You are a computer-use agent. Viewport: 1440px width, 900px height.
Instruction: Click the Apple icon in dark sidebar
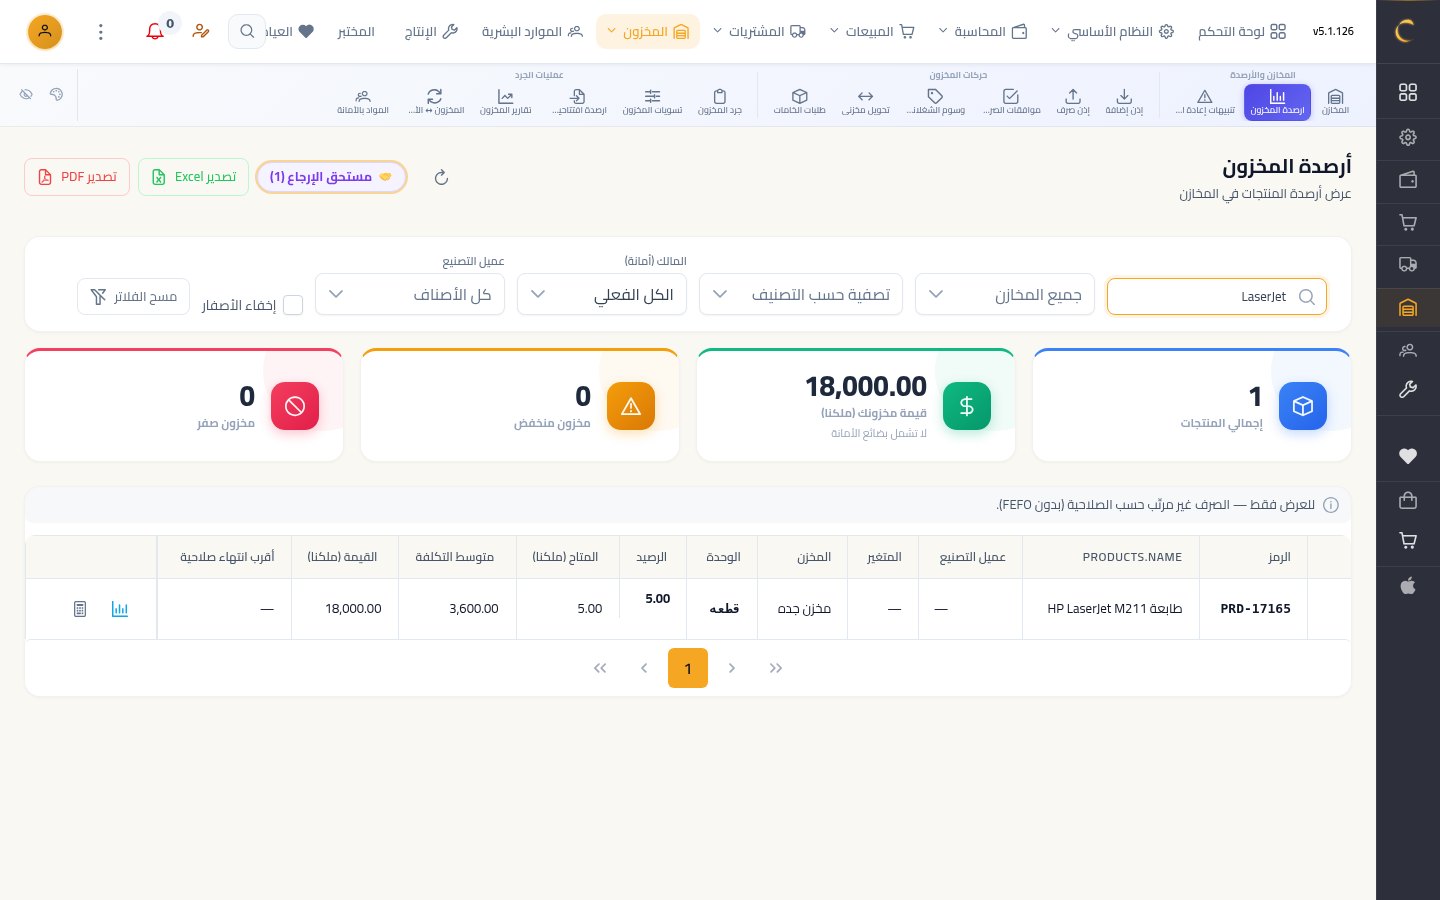click(x=1408, y=586)
